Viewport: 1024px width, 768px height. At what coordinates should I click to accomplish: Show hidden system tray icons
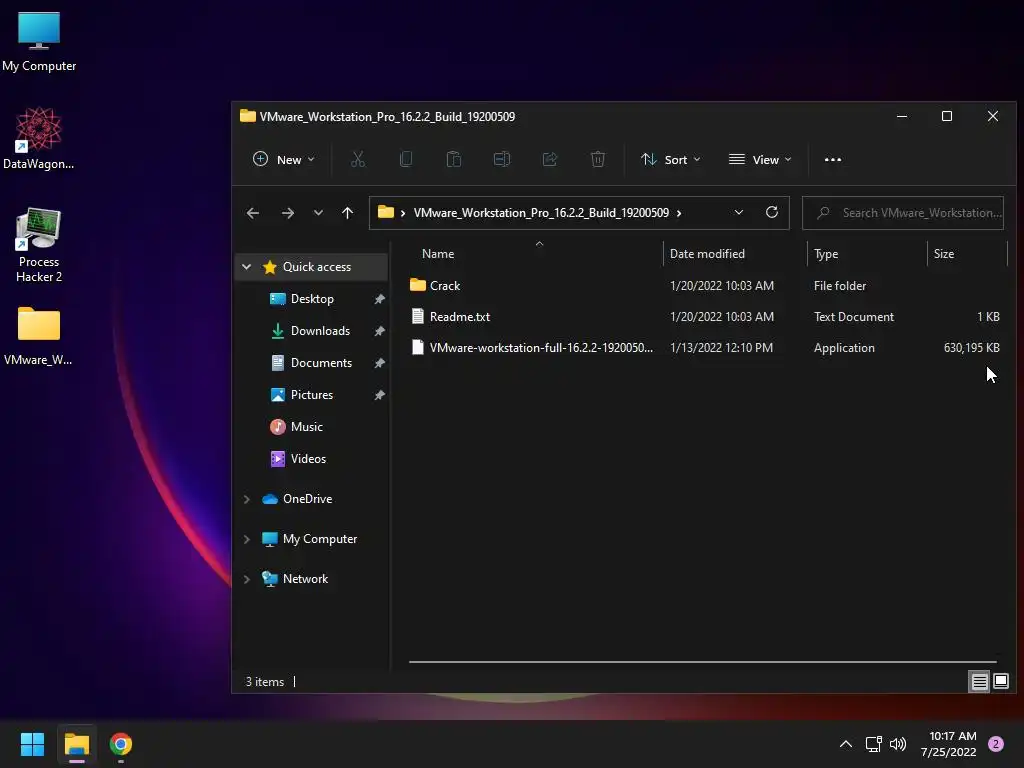pos(846,744)
